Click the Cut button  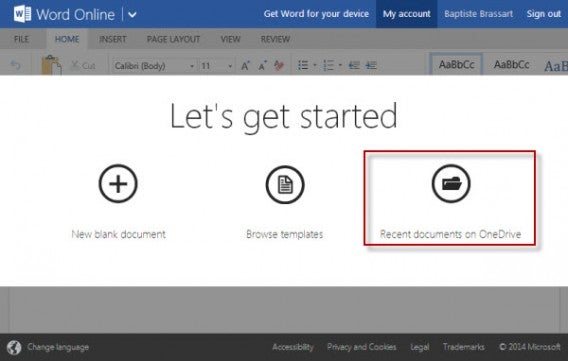coord(83,66)
